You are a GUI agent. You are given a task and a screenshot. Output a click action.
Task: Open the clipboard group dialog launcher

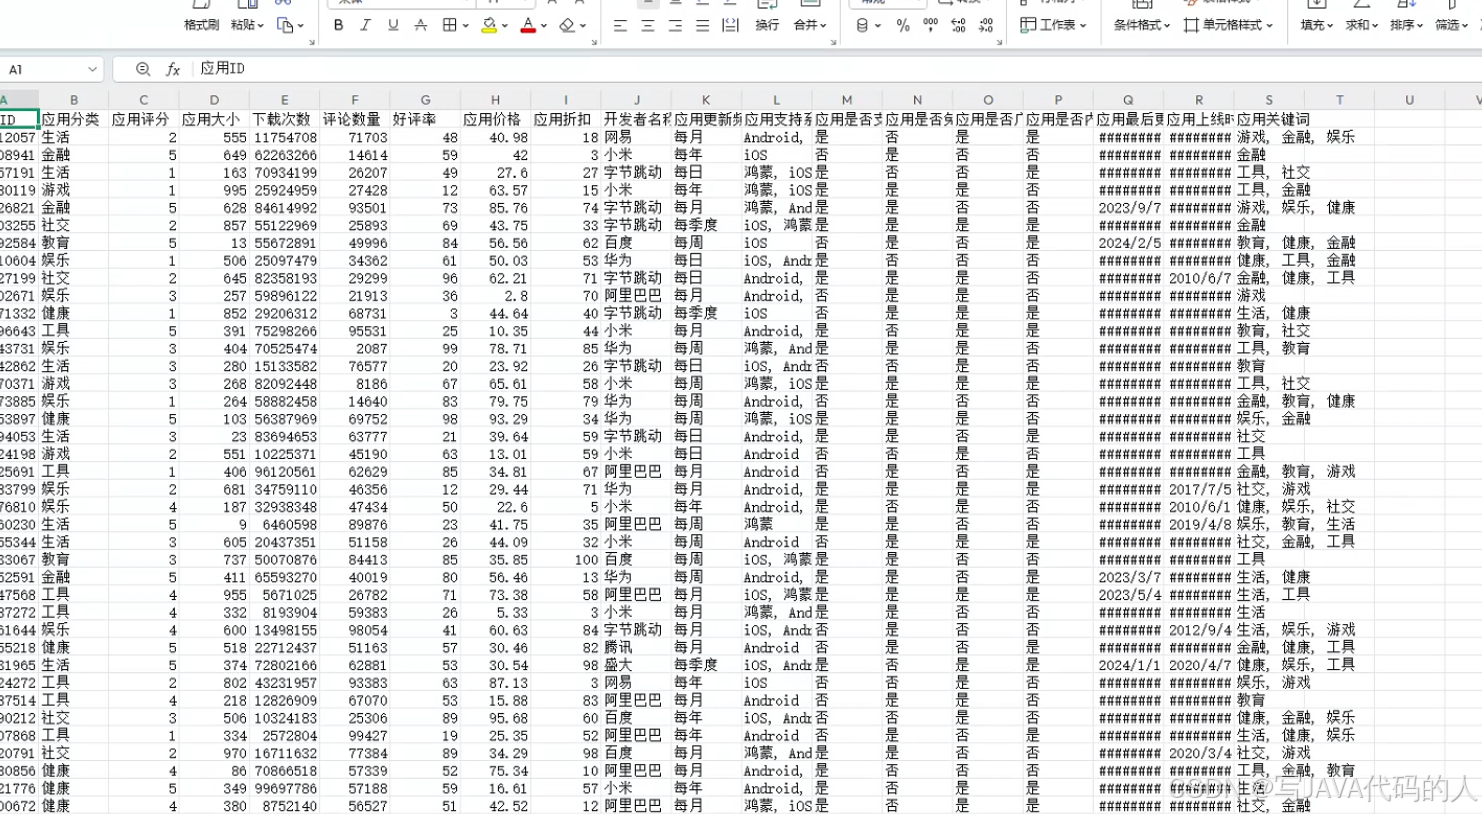coord(312,42)
